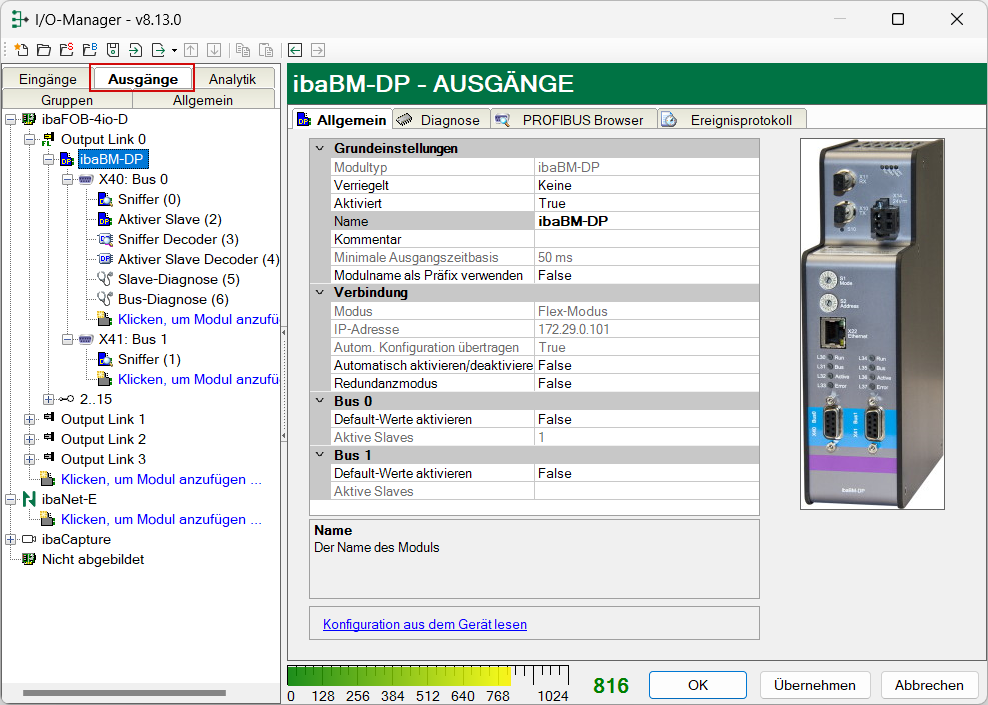
Task: Click add module link below Output Link 3
Action: tap(161, 479)
